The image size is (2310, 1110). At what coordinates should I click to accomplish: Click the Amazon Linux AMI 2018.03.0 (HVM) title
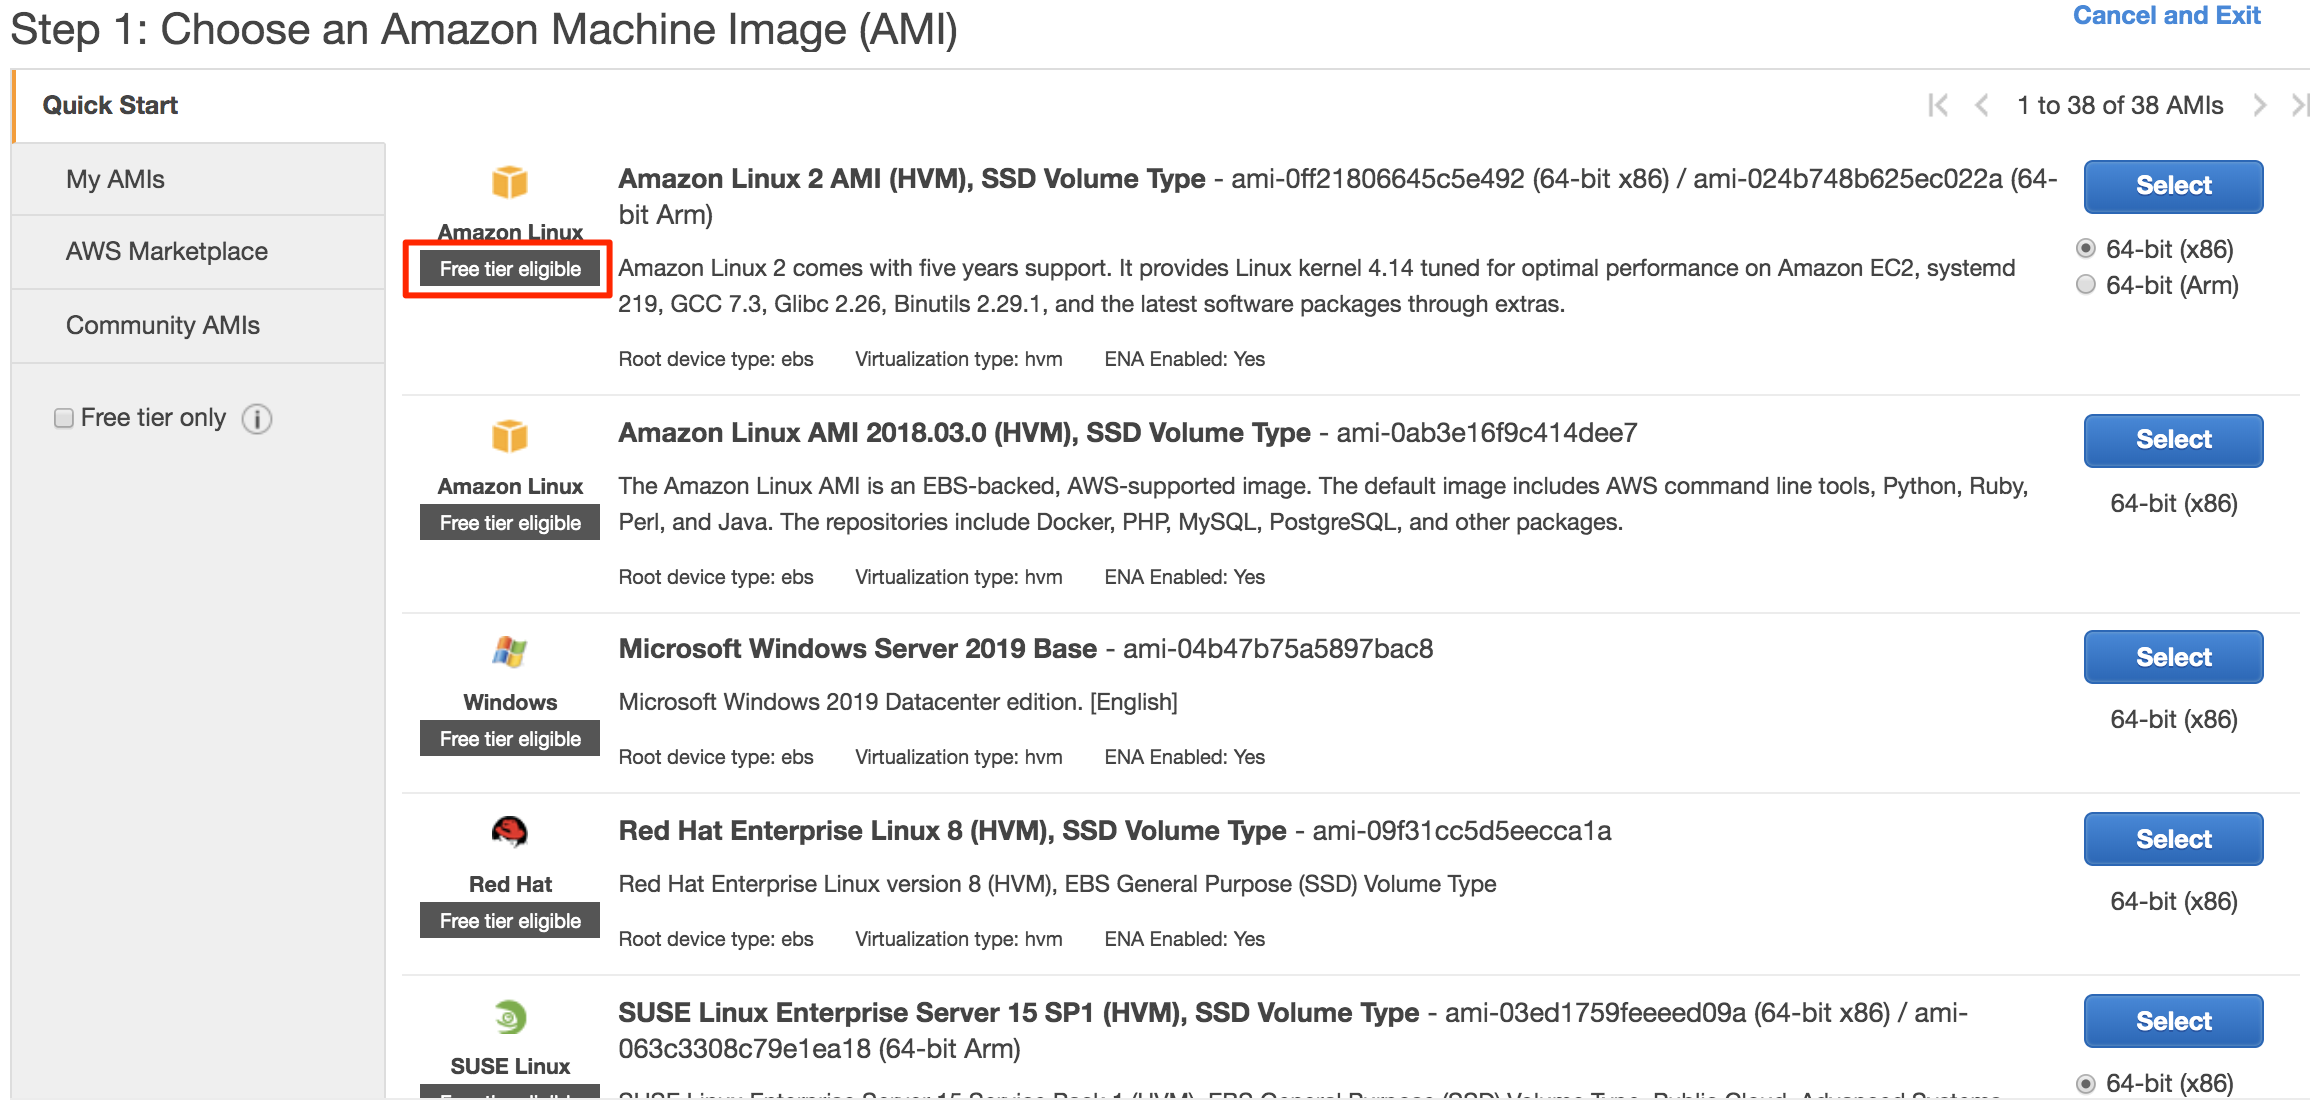(964, 433)
